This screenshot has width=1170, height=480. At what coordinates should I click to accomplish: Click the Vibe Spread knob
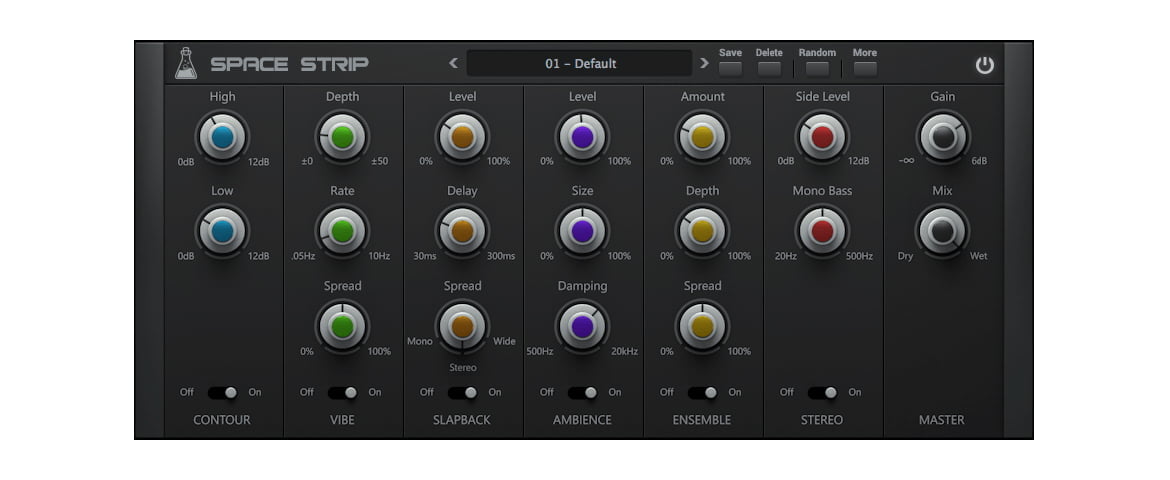pos(342,327)
